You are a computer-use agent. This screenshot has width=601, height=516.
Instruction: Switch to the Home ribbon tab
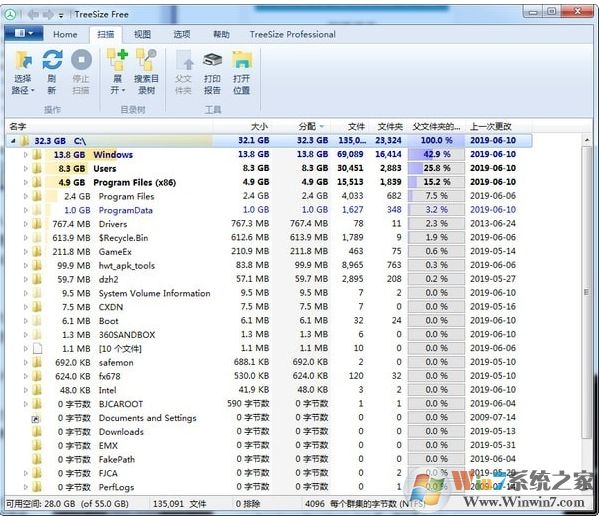coord(65,34)
